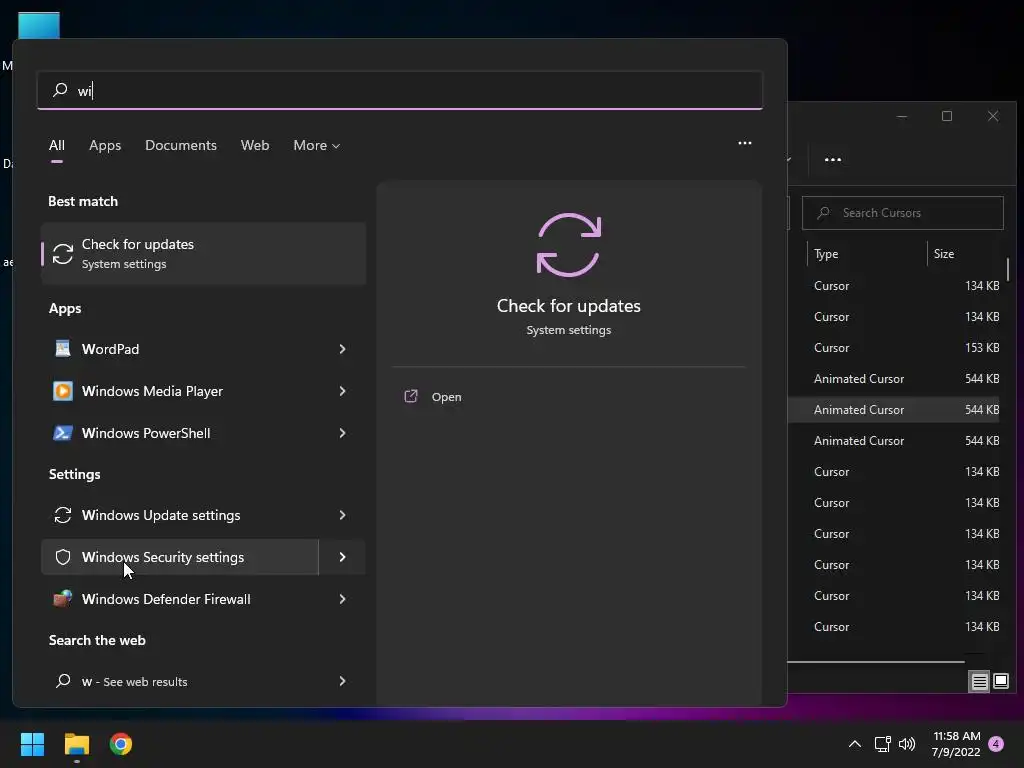
Task: Show hidden system tray icons
Action: point(854,744)
